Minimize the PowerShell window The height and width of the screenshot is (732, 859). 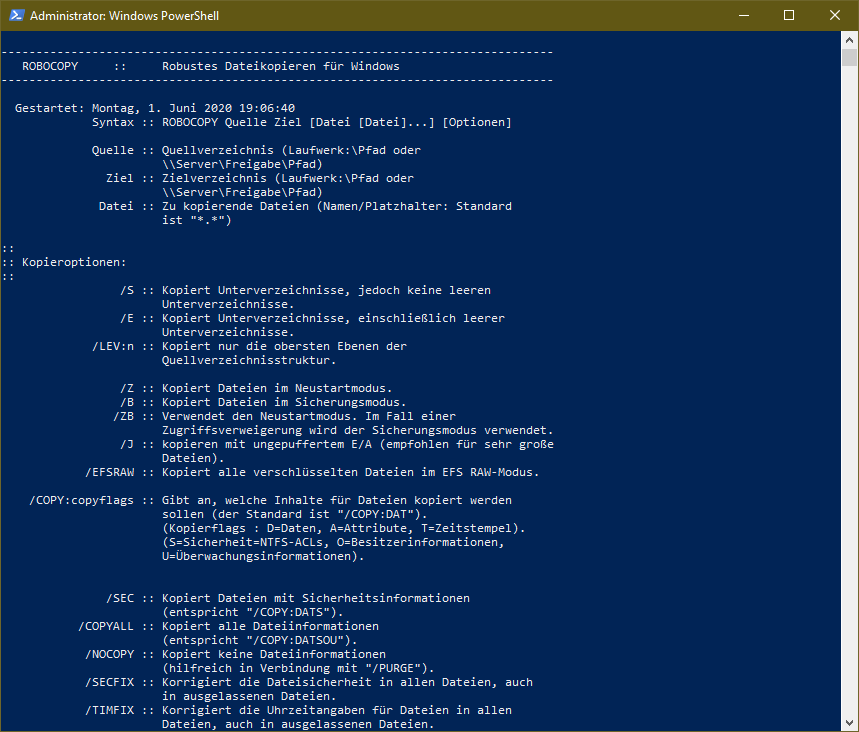[743, 15]
